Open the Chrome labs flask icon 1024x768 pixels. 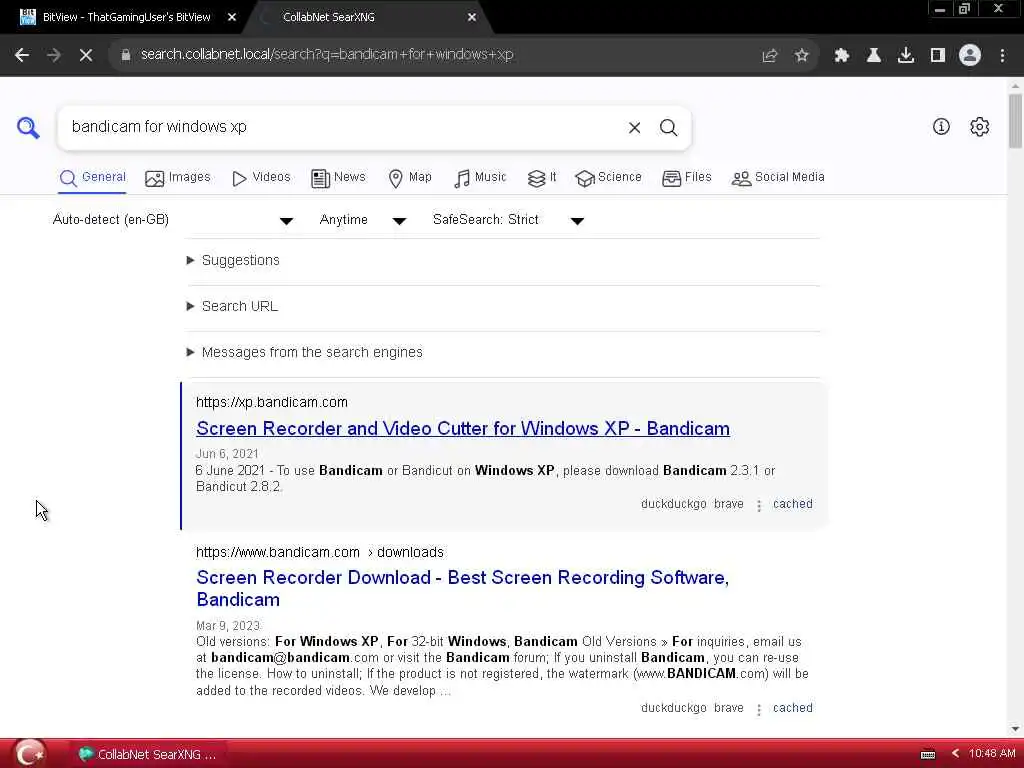point(874,56)
